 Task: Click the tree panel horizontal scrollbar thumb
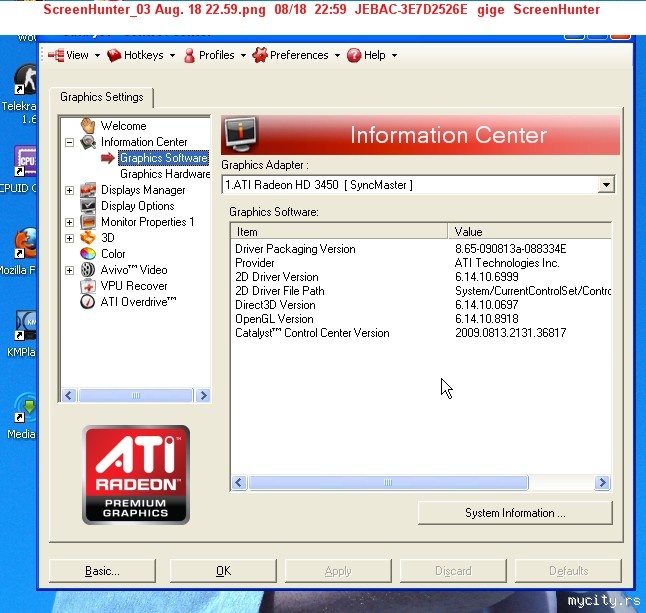point(136,395)
